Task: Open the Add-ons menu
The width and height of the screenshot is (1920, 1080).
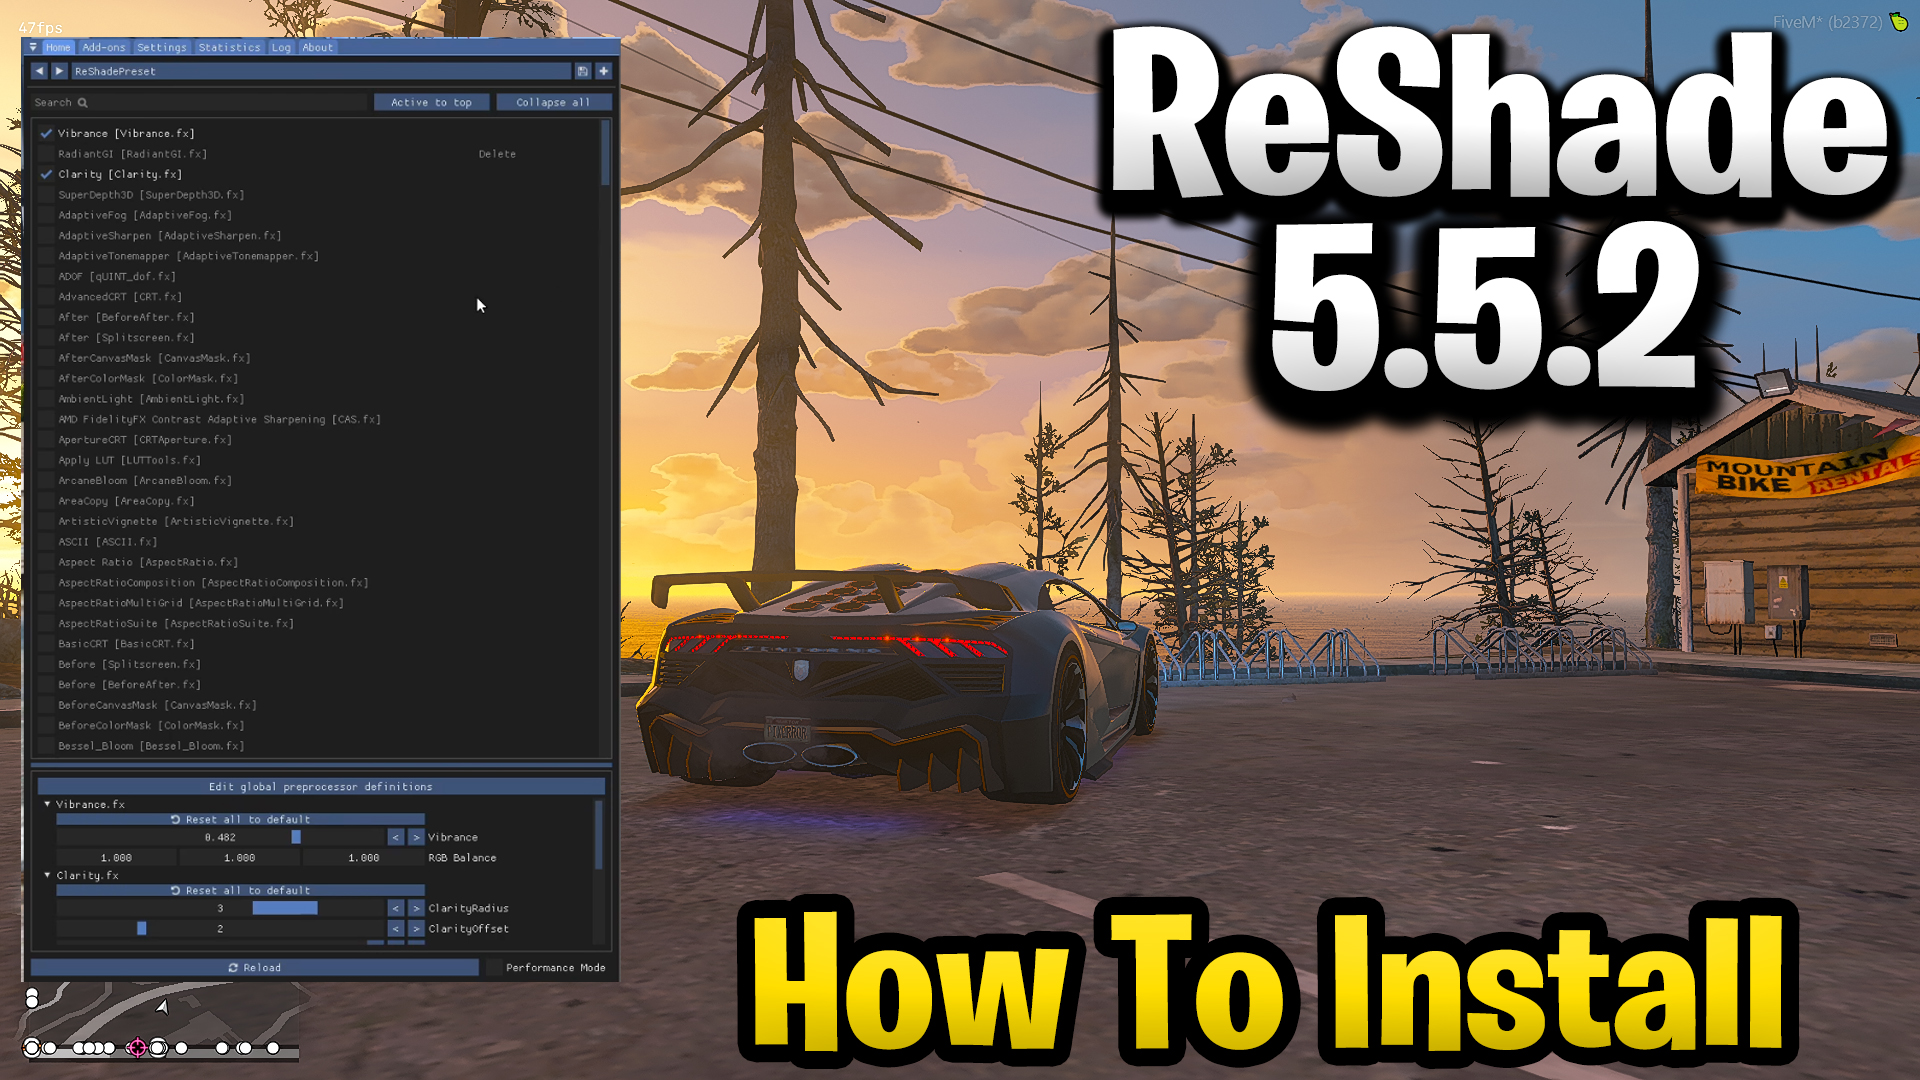Action: 104,47
